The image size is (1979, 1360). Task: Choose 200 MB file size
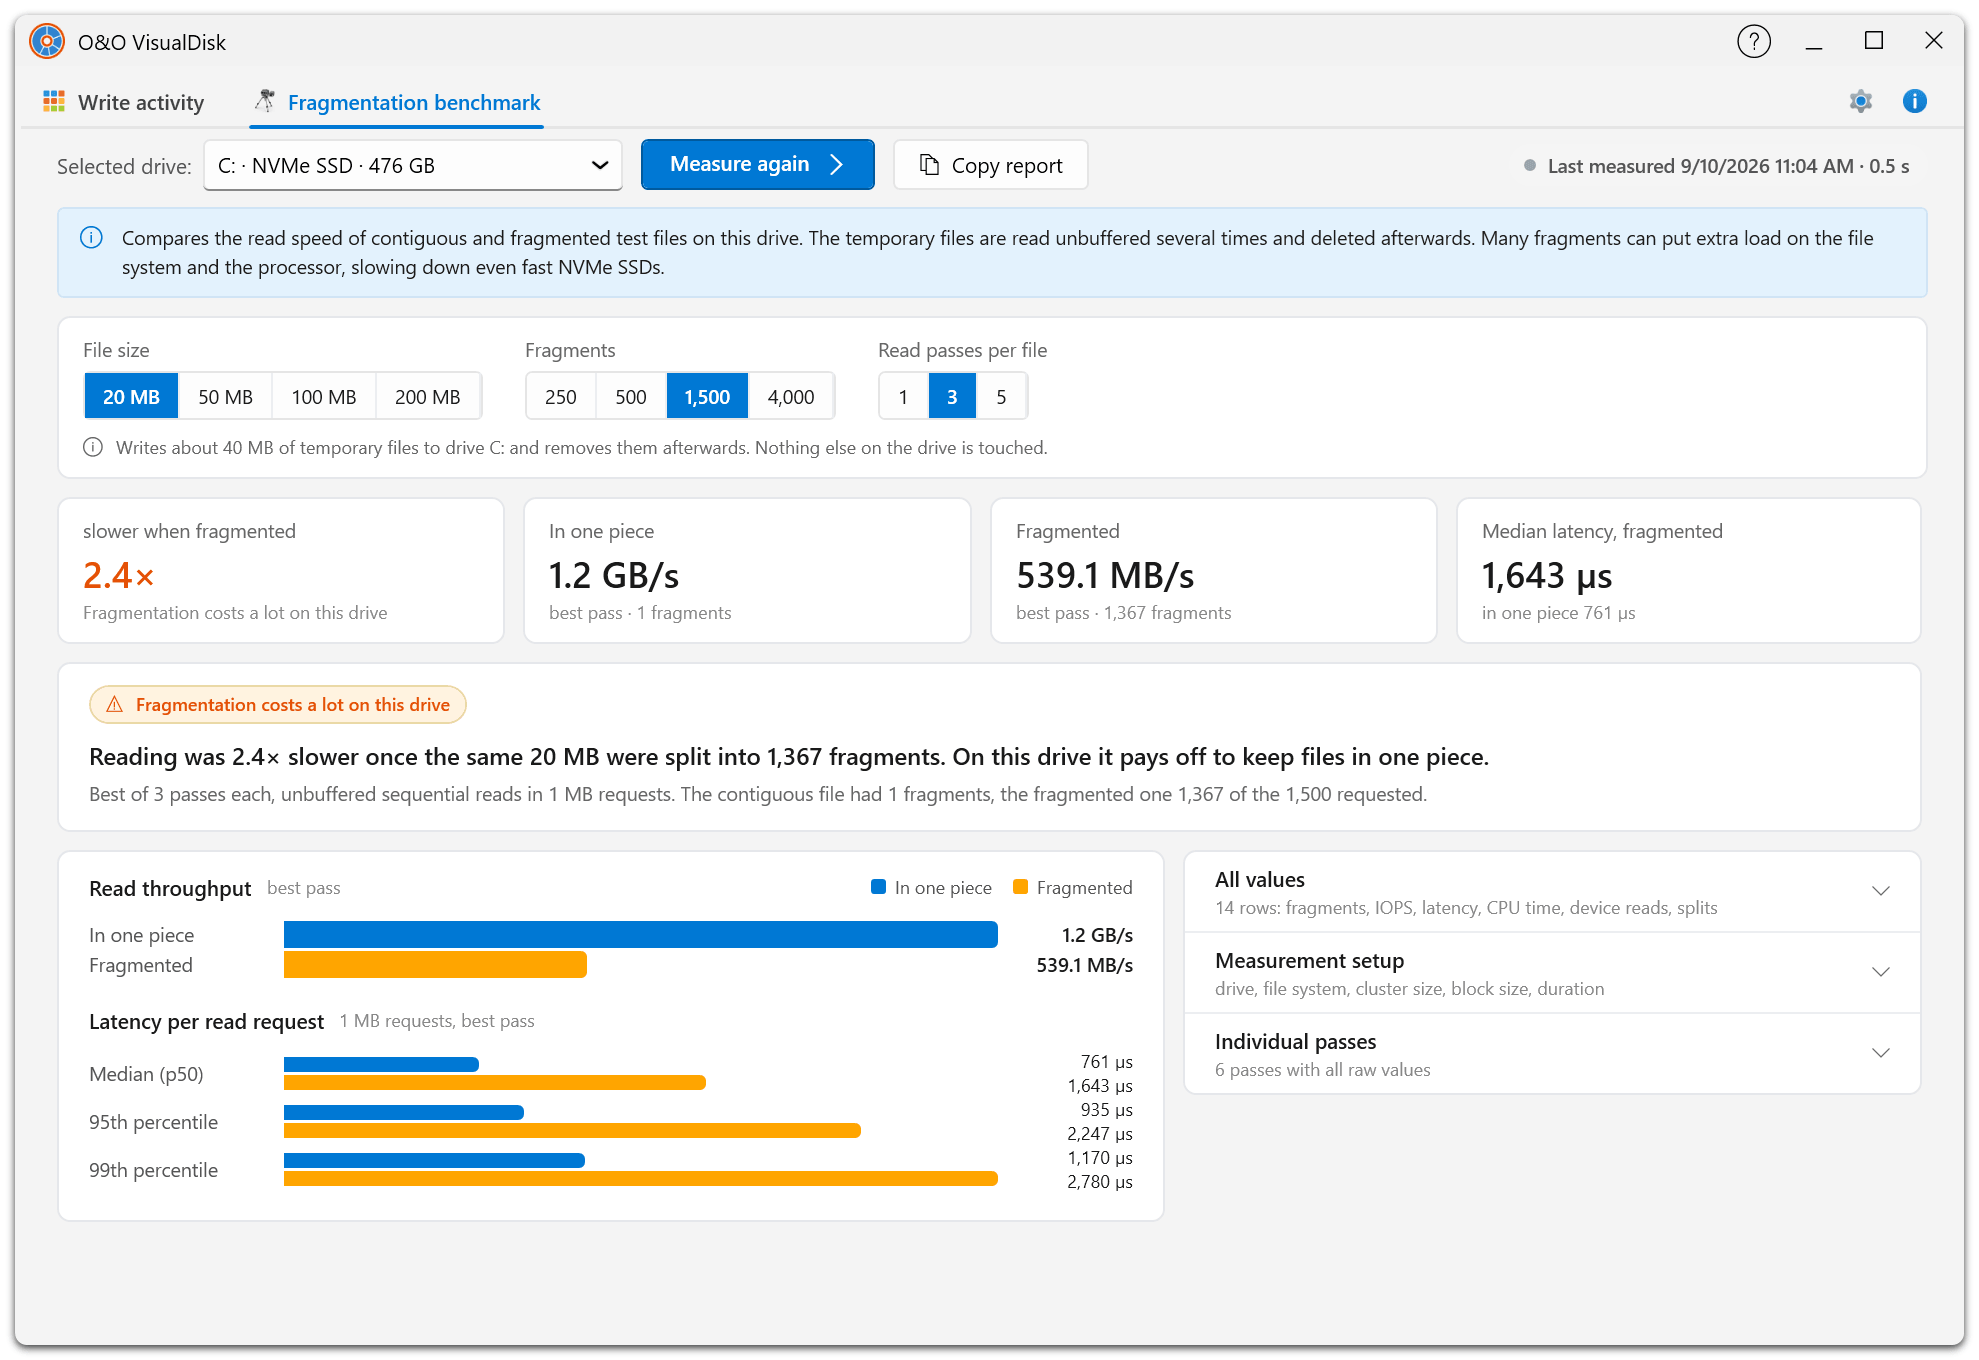[x=428, y=397]
